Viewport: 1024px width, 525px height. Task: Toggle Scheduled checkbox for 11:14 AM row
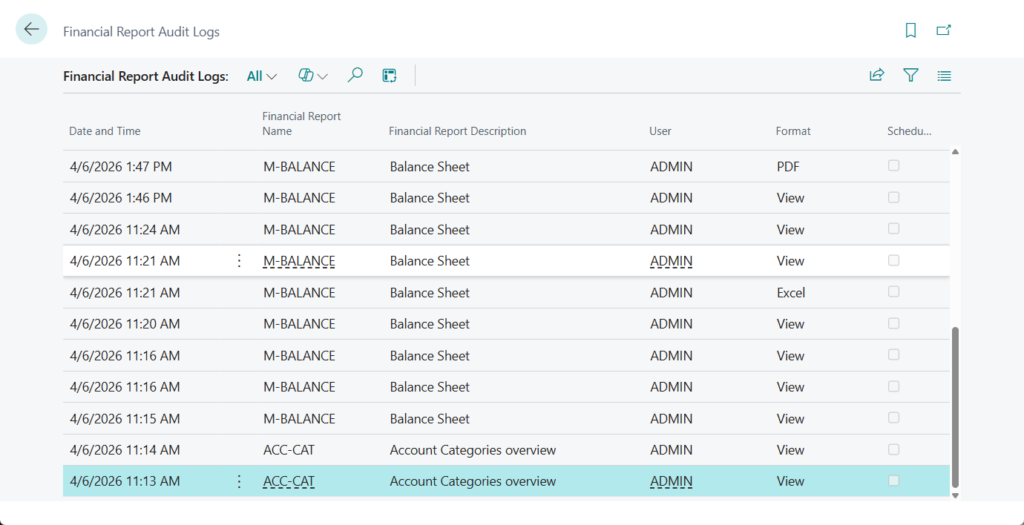[x=894, y=450]
